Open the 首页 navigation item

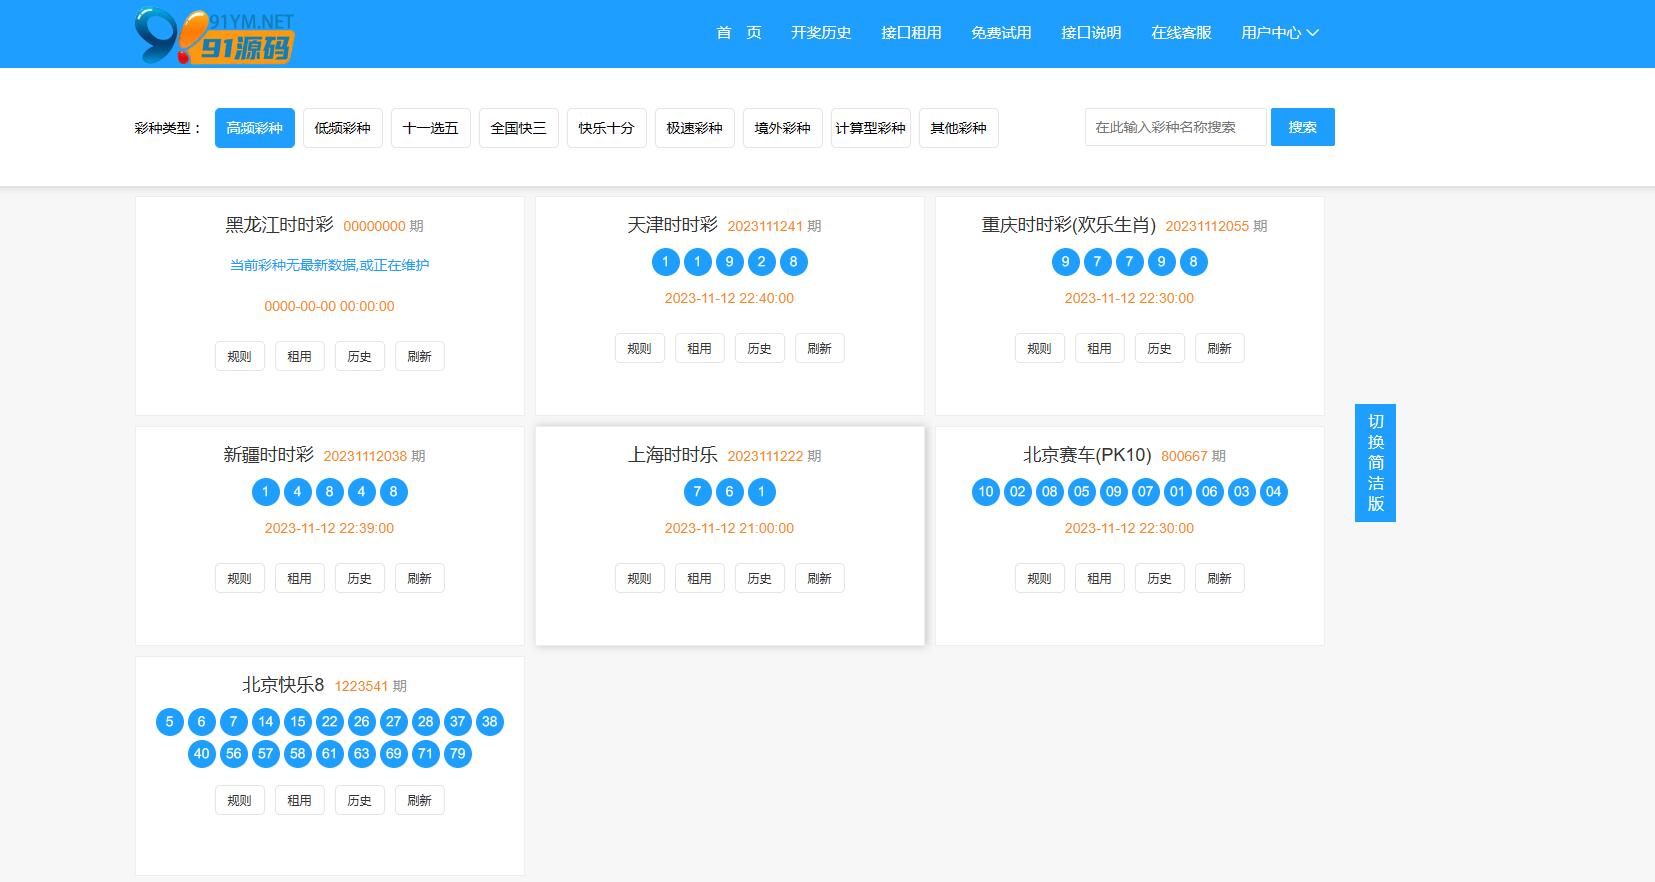[x=739, y=33]
